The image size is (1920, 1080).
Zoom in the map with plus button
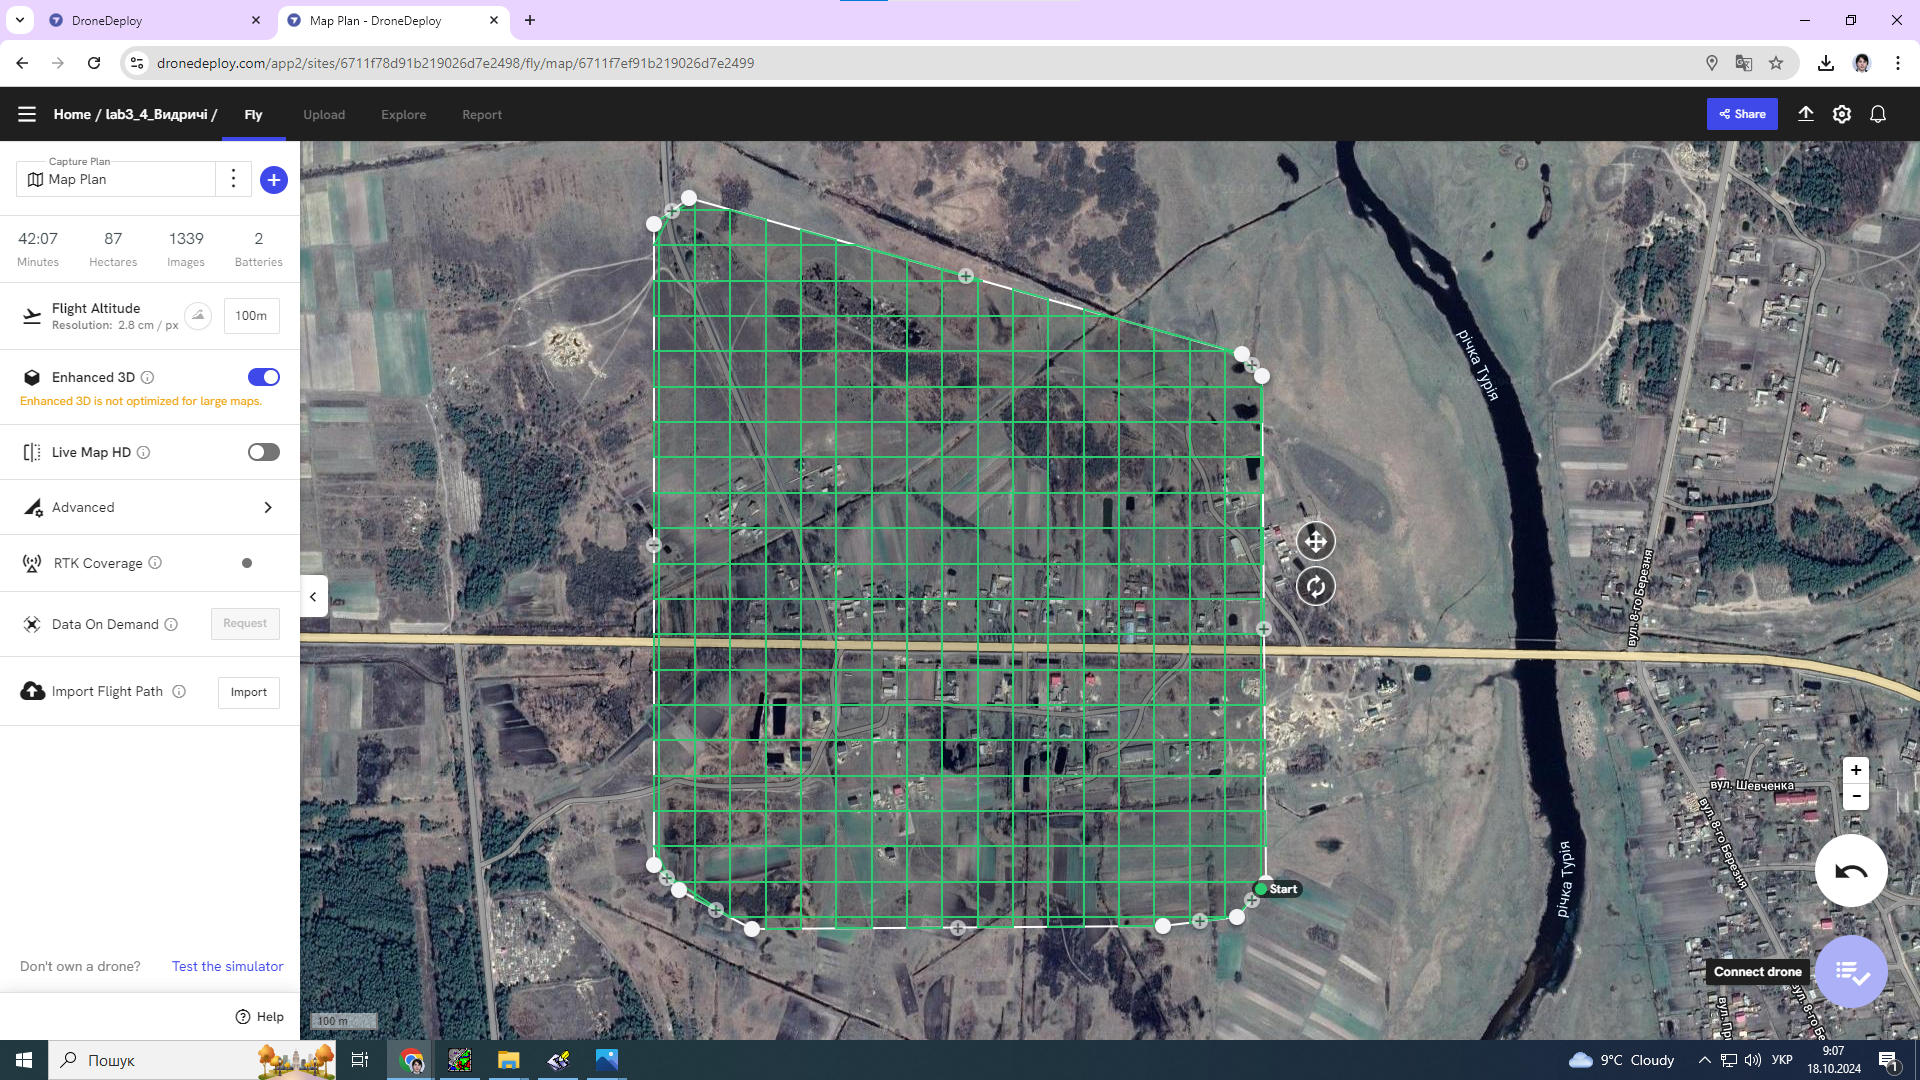1856,770
